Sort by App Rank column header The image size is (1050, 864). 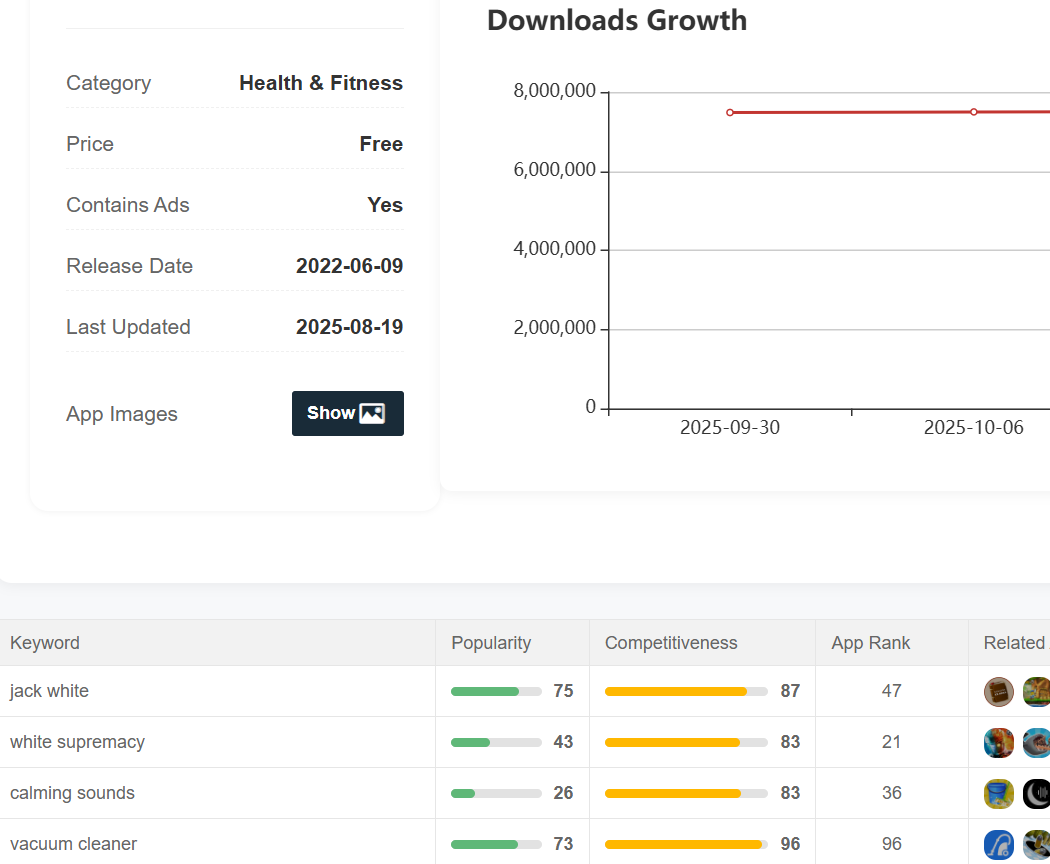tap(871, 643)
